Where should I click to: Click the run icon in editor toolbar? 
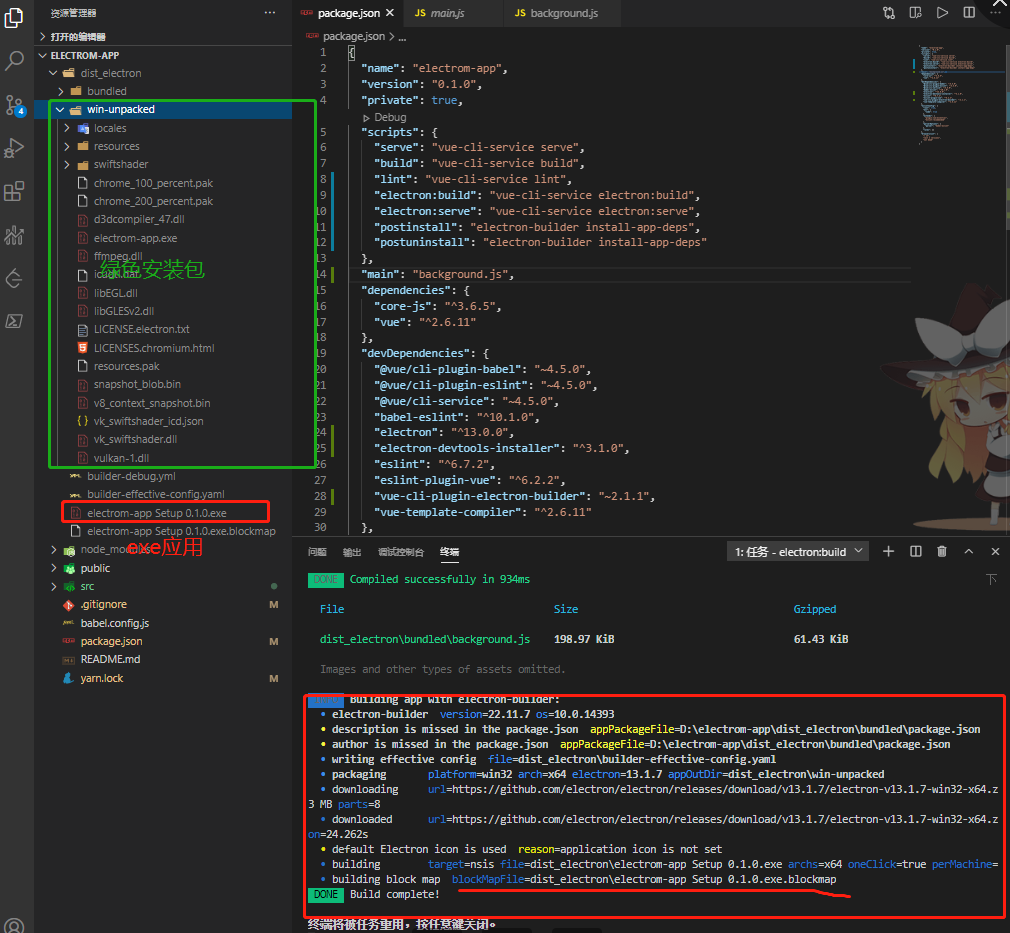pyautogui.click(x=942, y=13)
